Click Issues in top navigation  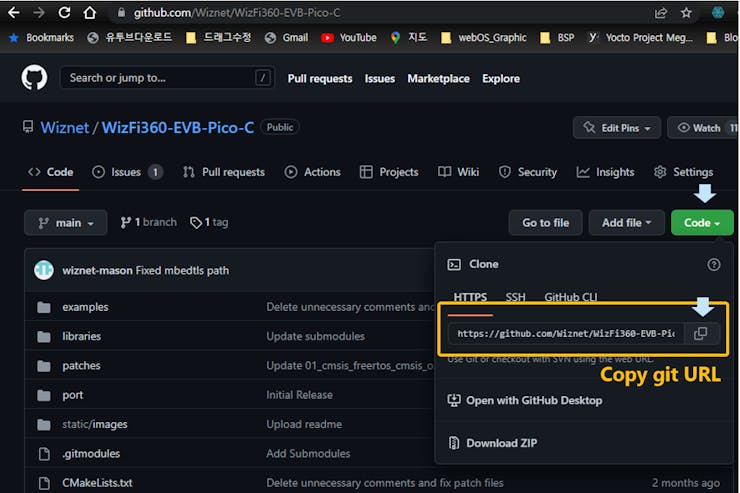(380, 79)
